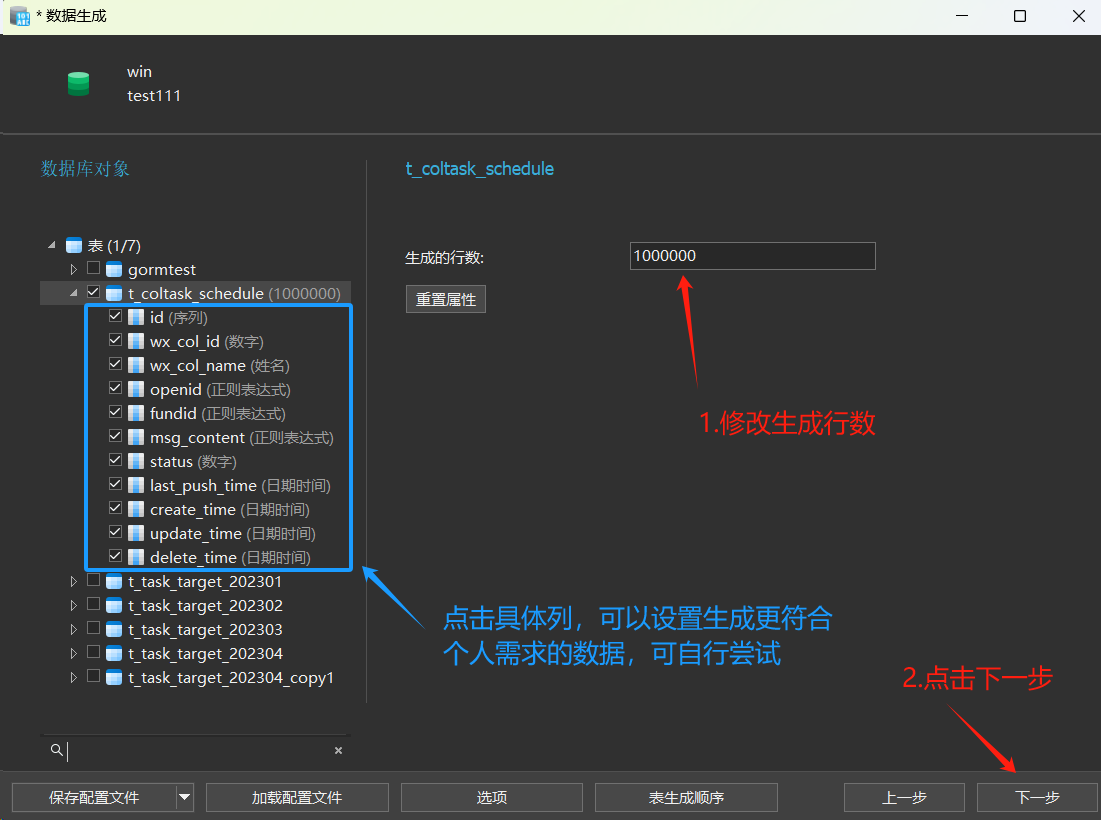Check the gormtest table checkbox

tap(93, 269)
